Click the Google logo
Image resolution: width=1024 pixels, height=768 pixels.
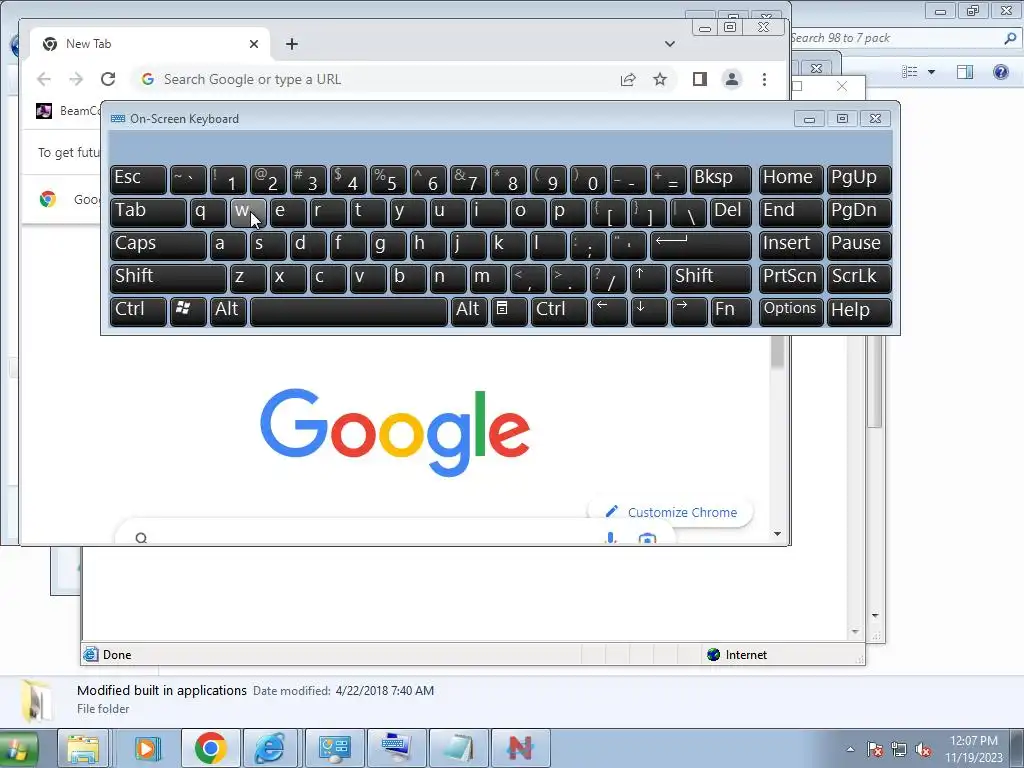[394, 431]
